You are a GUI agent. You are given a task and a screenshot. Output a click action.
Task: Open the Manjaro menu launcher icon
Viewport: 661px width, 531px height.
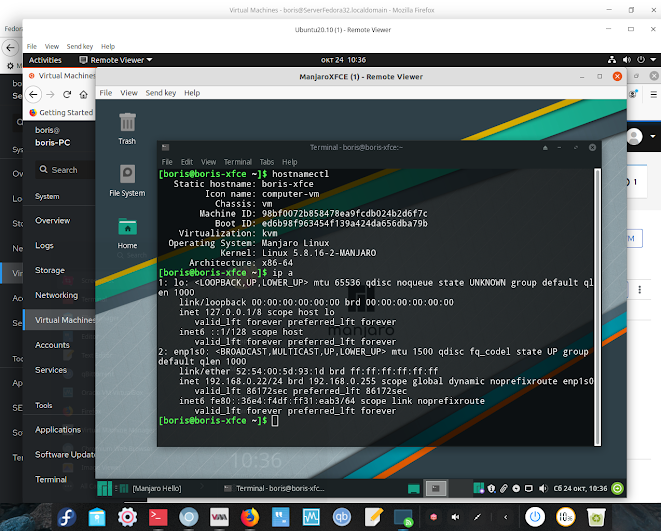(105, 488)
